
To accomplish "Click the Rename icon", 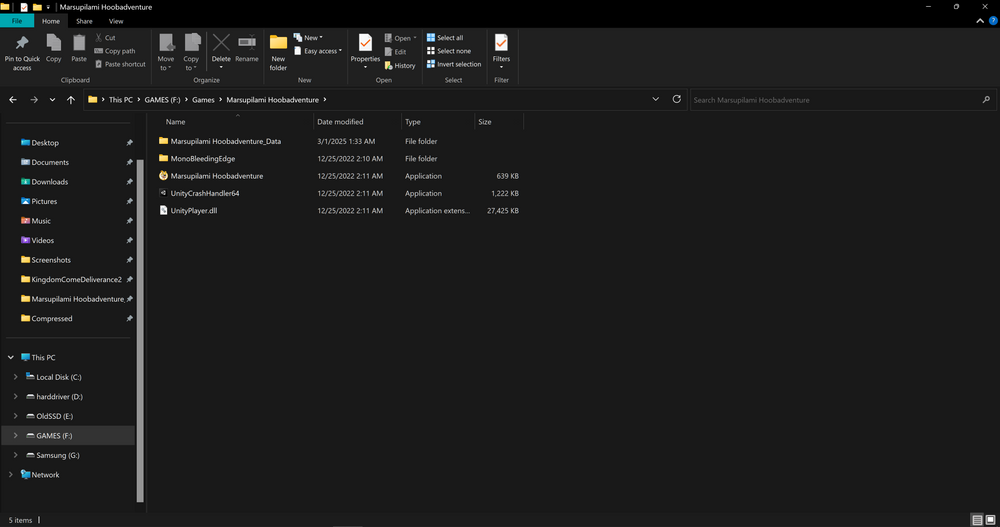I will click(x=247, y=42).
